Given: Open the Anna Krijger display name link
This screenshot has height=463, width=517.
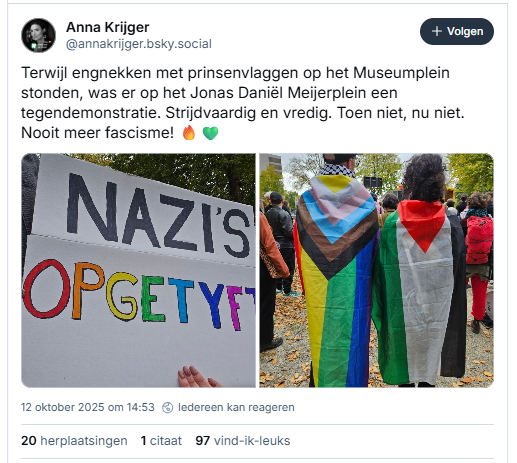Looking at the screenshot, I should tap(108, 27).
